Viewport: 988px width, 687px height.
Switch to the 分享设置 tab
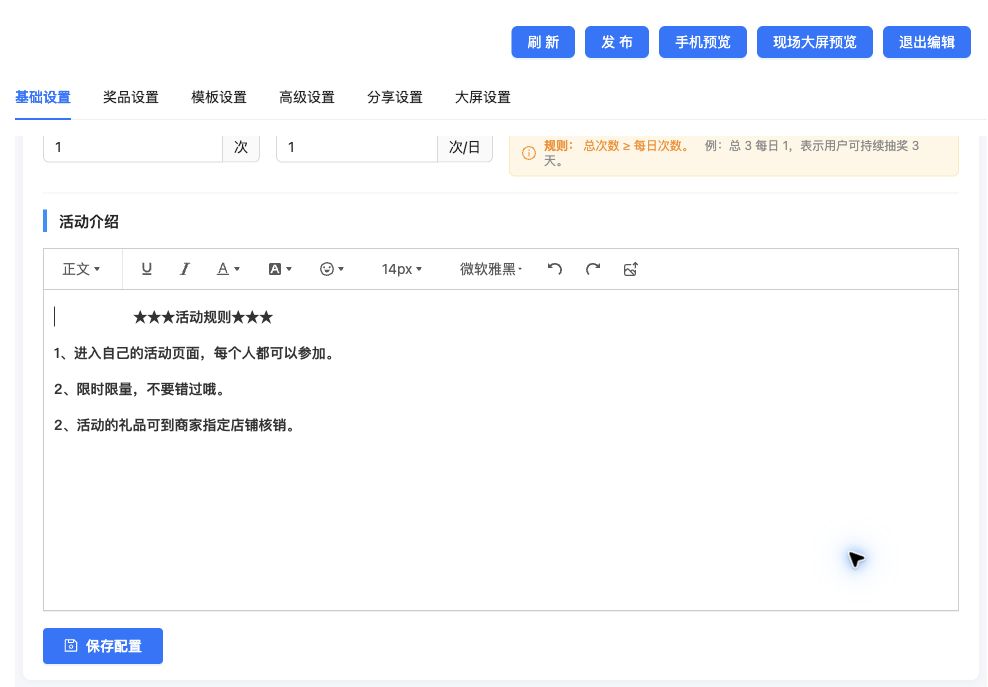tap(395, 97)
